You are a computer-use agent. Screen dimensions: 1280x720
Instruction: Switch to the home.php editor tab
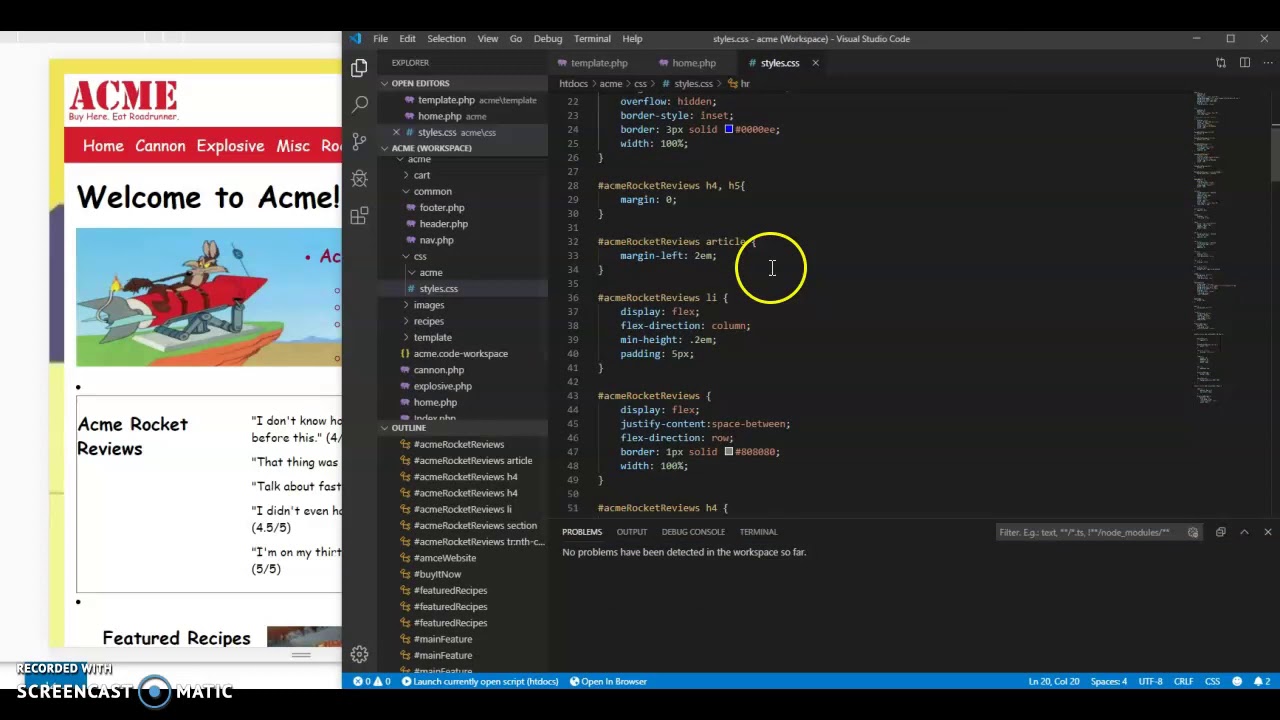tap(693, 63)
